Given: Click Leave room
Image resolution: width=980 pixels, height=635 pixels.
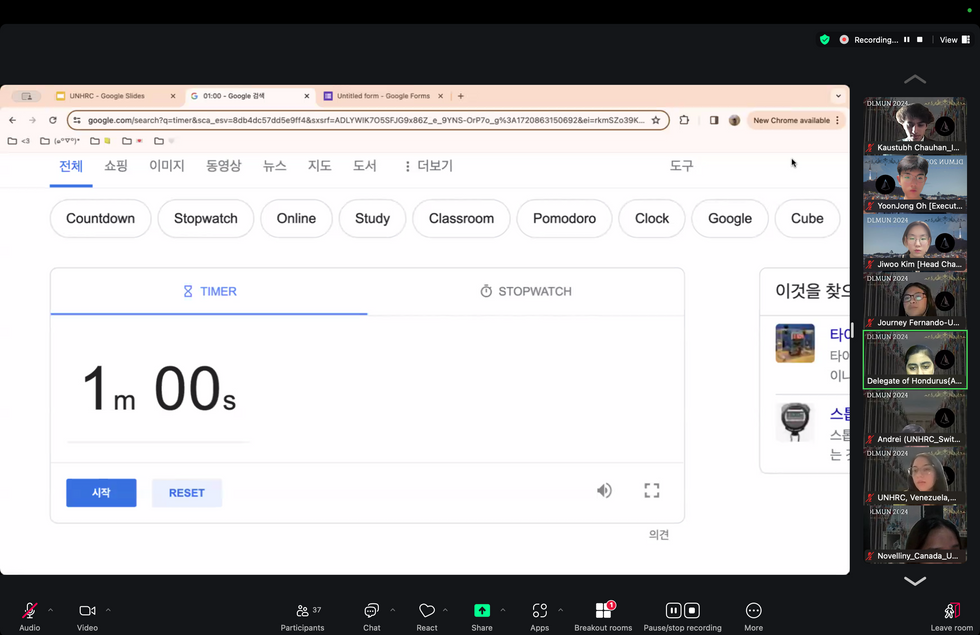Looking at the screenshot, I should click(x=951, y=616).
